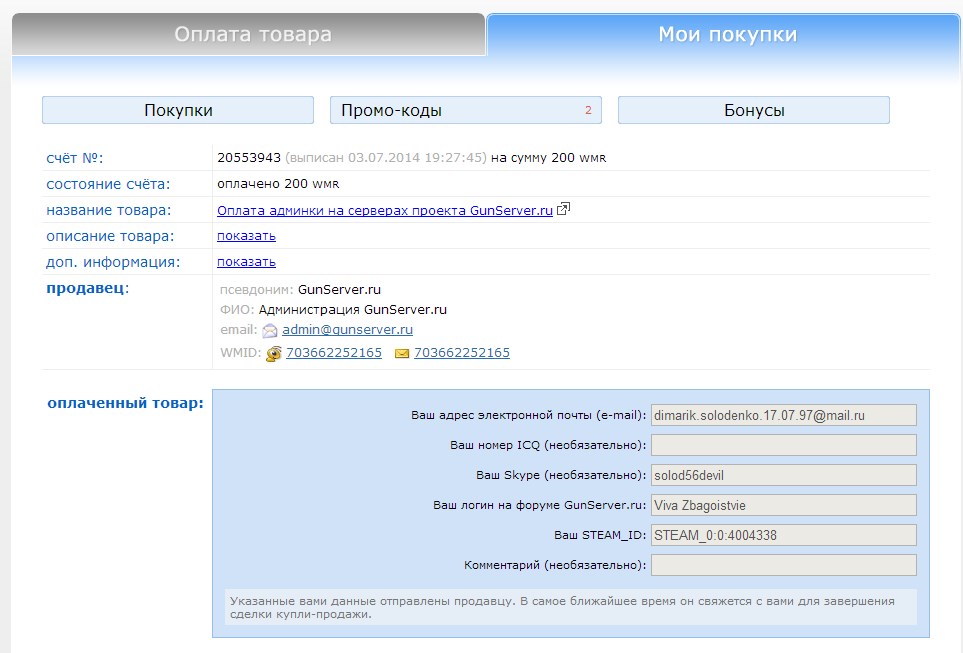
Task: Open the Промо-коды section
Action: click(466, 111)
